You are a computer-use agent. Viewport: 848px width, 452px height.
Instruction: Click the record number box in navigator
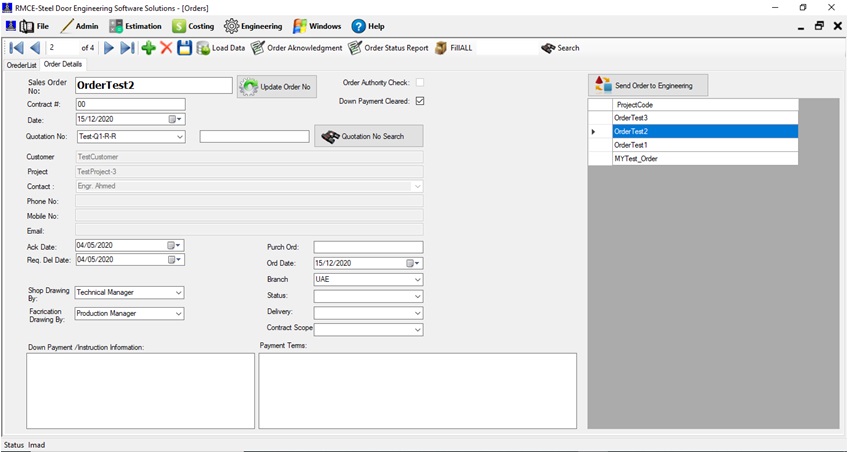pyautogui.click(x=62, y=48)
